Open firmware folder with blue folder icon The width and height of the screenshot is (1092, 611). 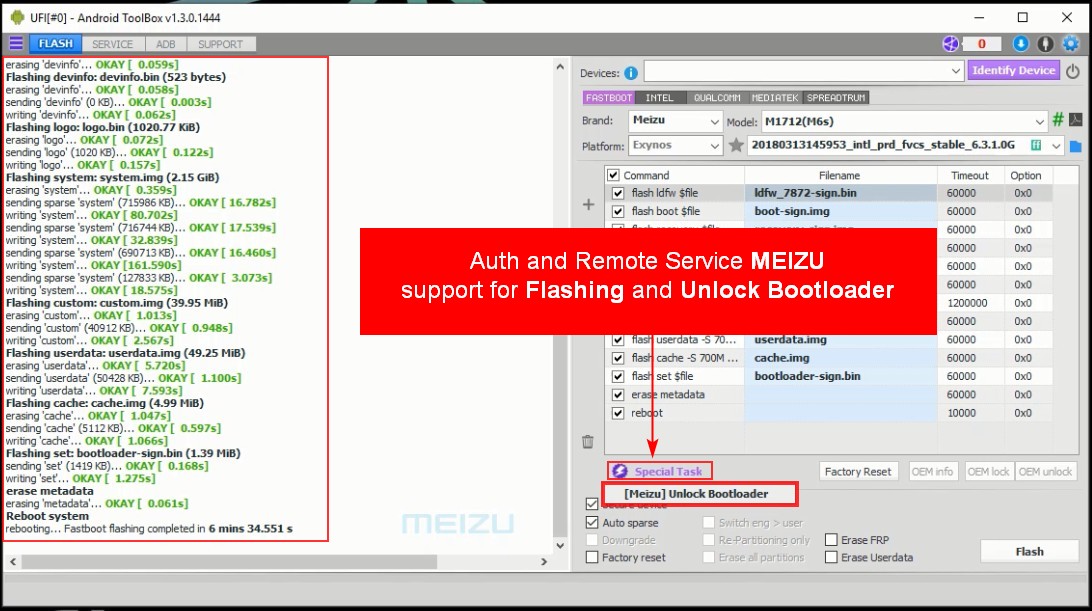point(1076,146)
